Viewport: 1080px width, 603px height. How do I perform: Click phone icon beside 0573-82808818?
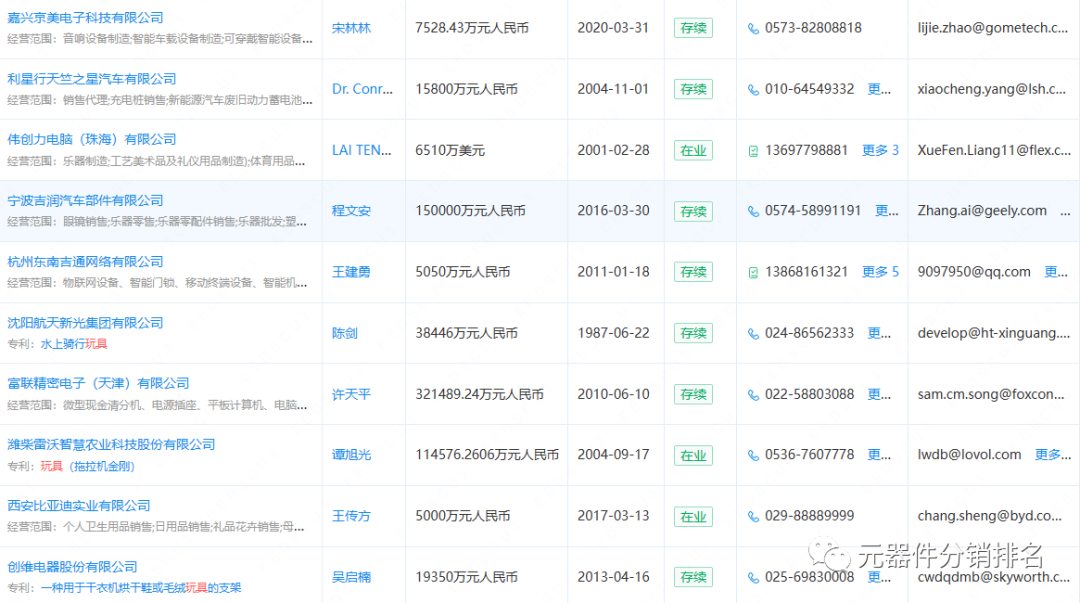[754, 29]
